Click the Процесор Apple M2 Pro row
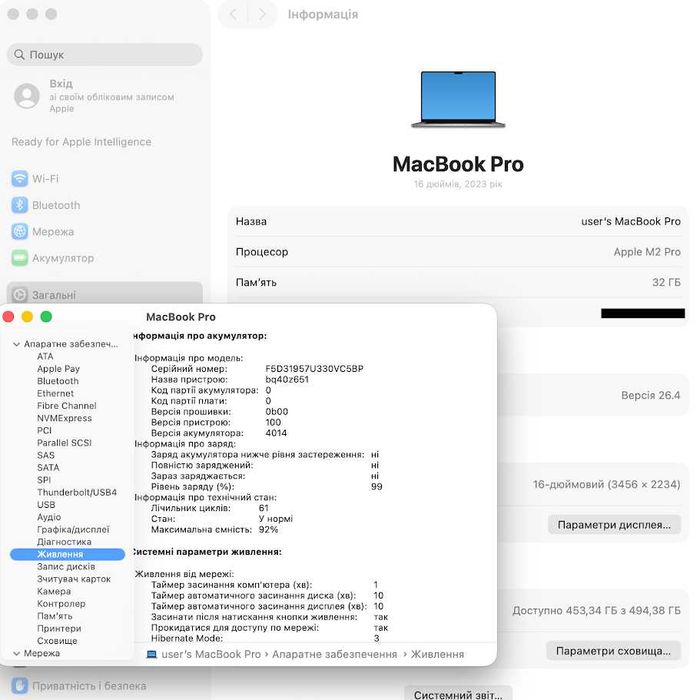The height and width of the screenshot is (700, 700). pos(458,252)
